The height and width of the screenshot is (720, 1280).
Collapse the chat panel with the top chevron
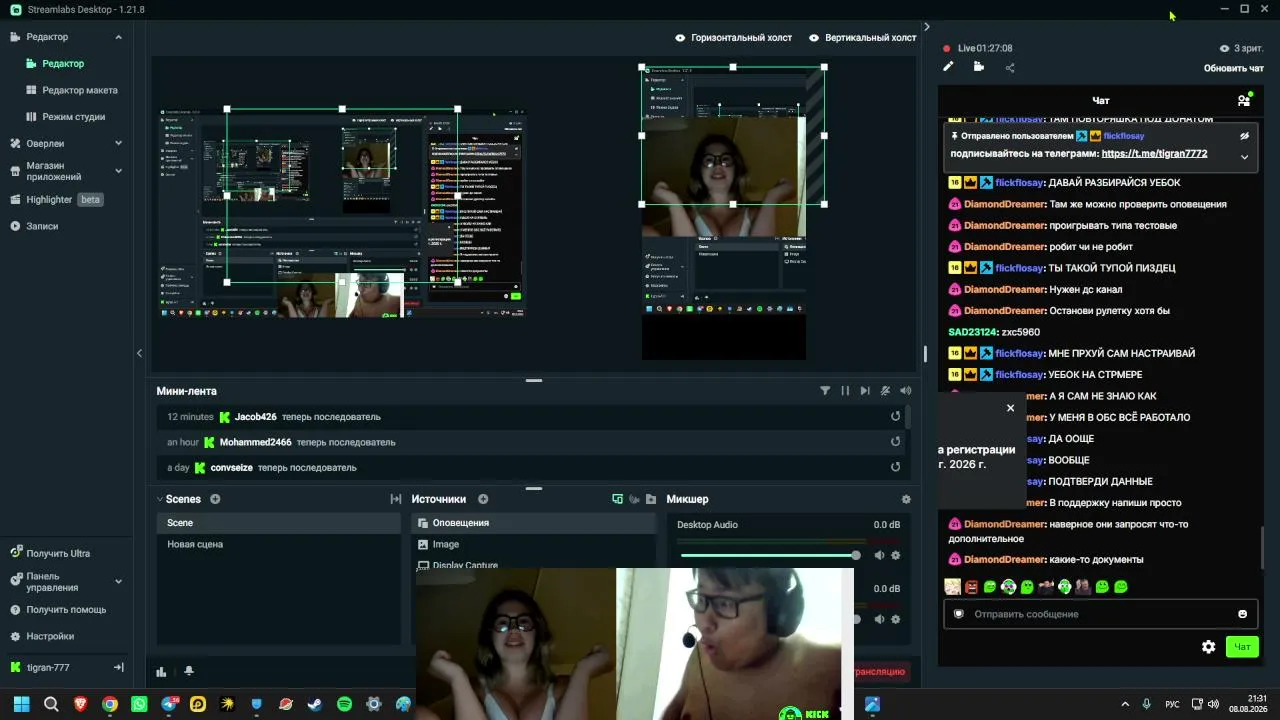pos(926,27)
